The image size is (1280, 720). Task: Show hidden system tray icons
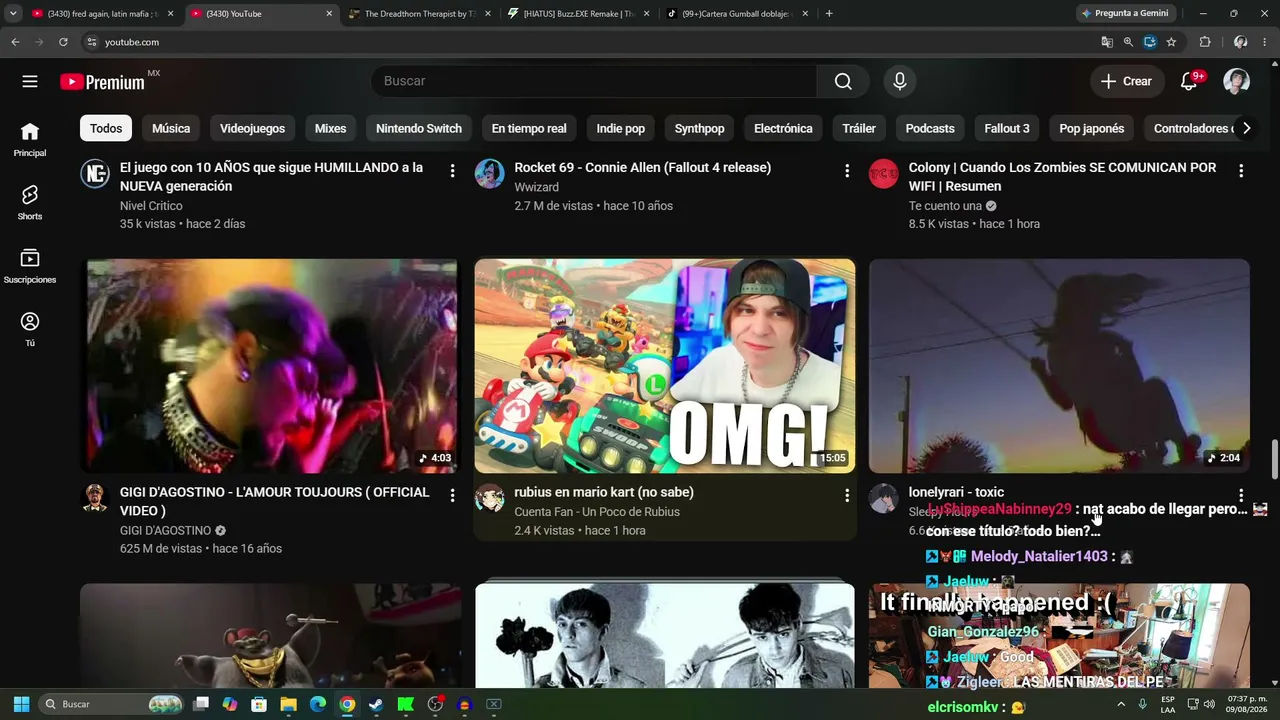(1123, 704)
